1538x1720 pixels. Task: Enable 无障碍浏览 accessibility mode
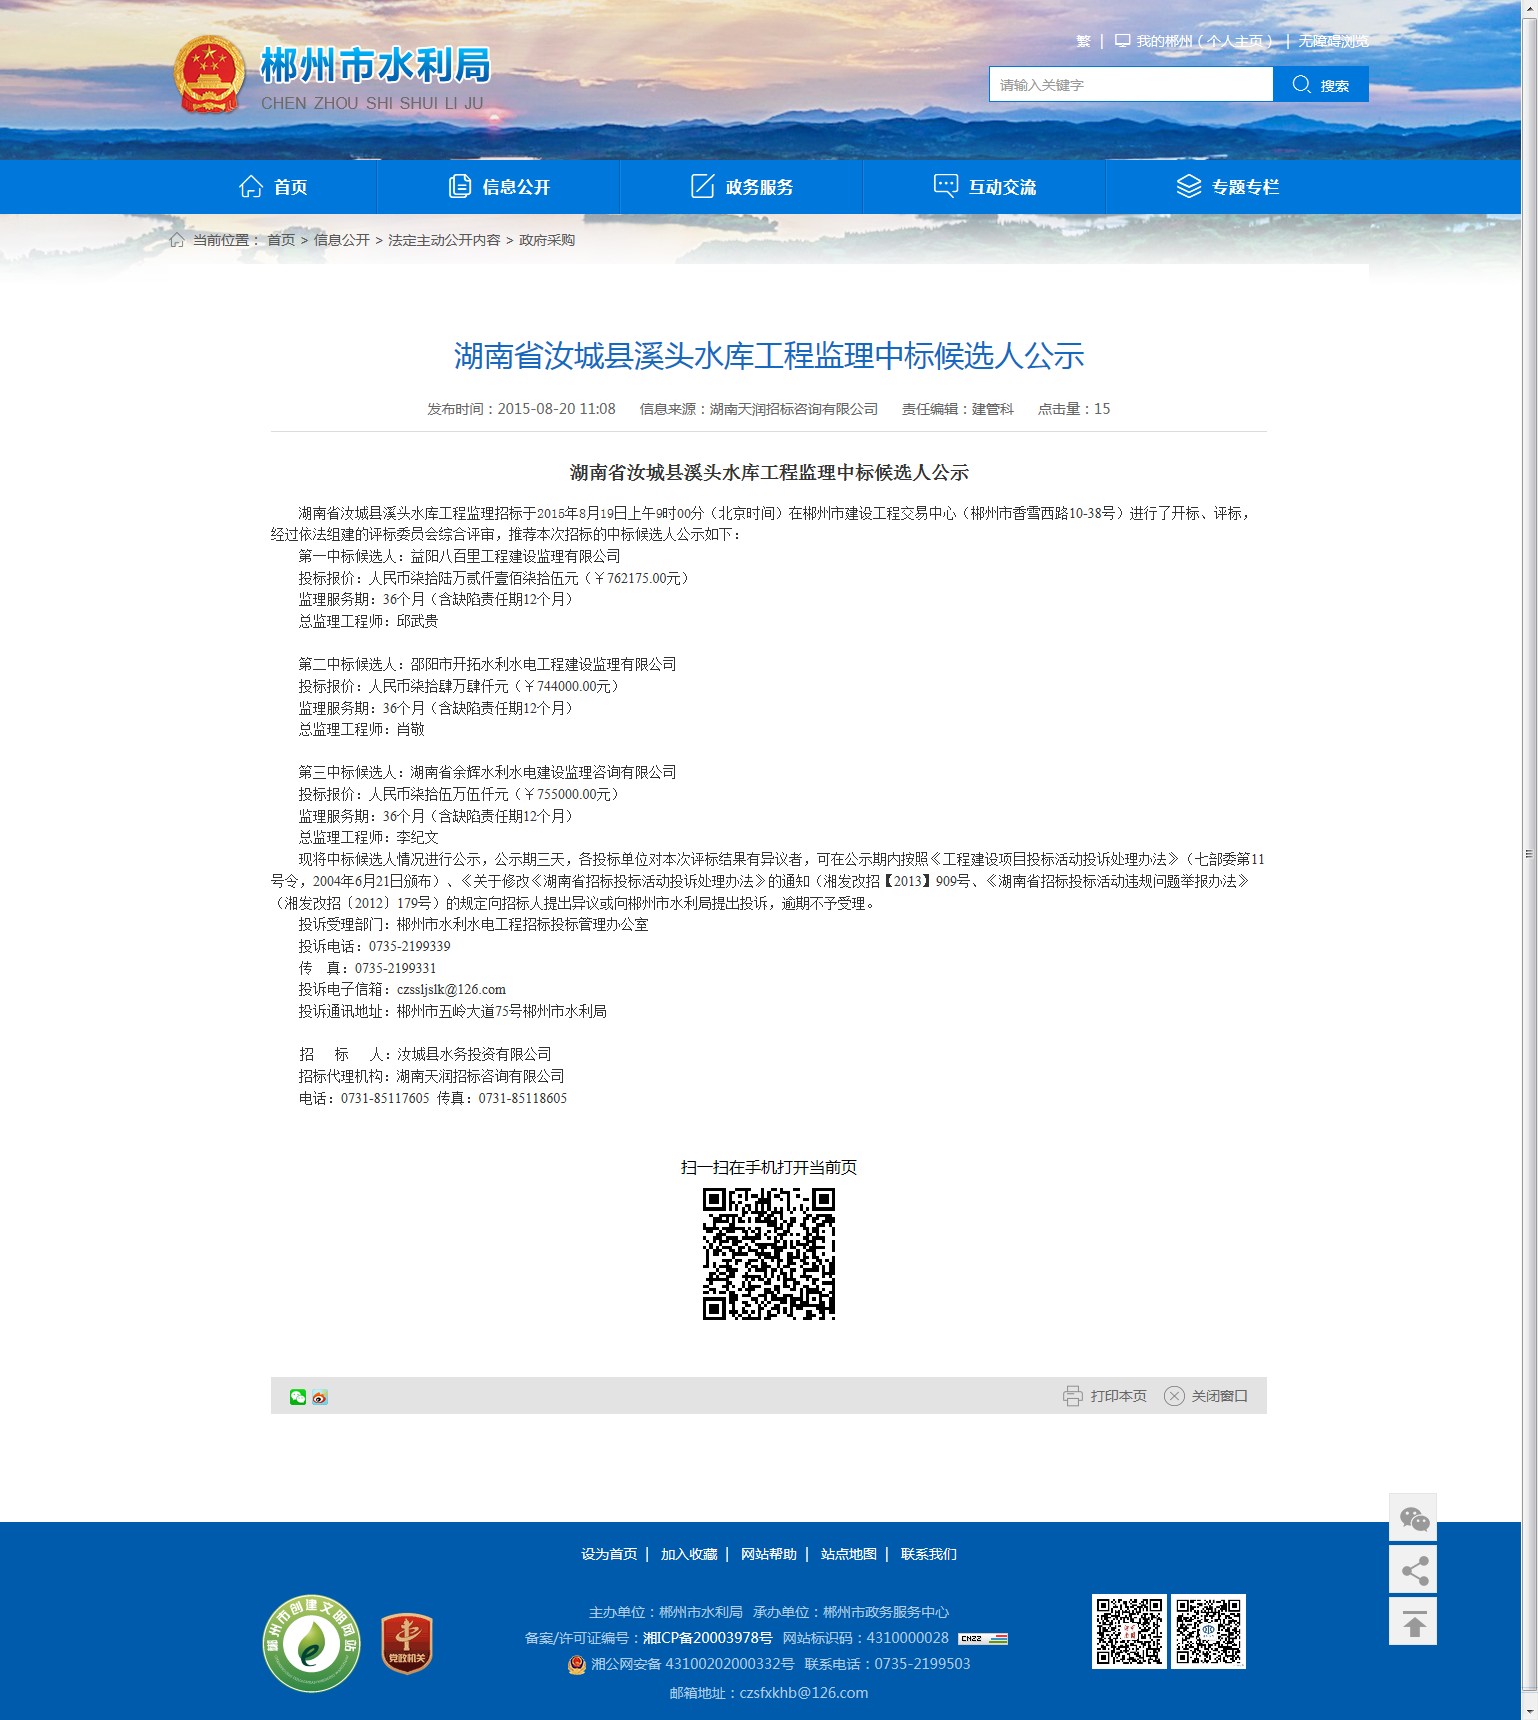(x=1333, y=41)
